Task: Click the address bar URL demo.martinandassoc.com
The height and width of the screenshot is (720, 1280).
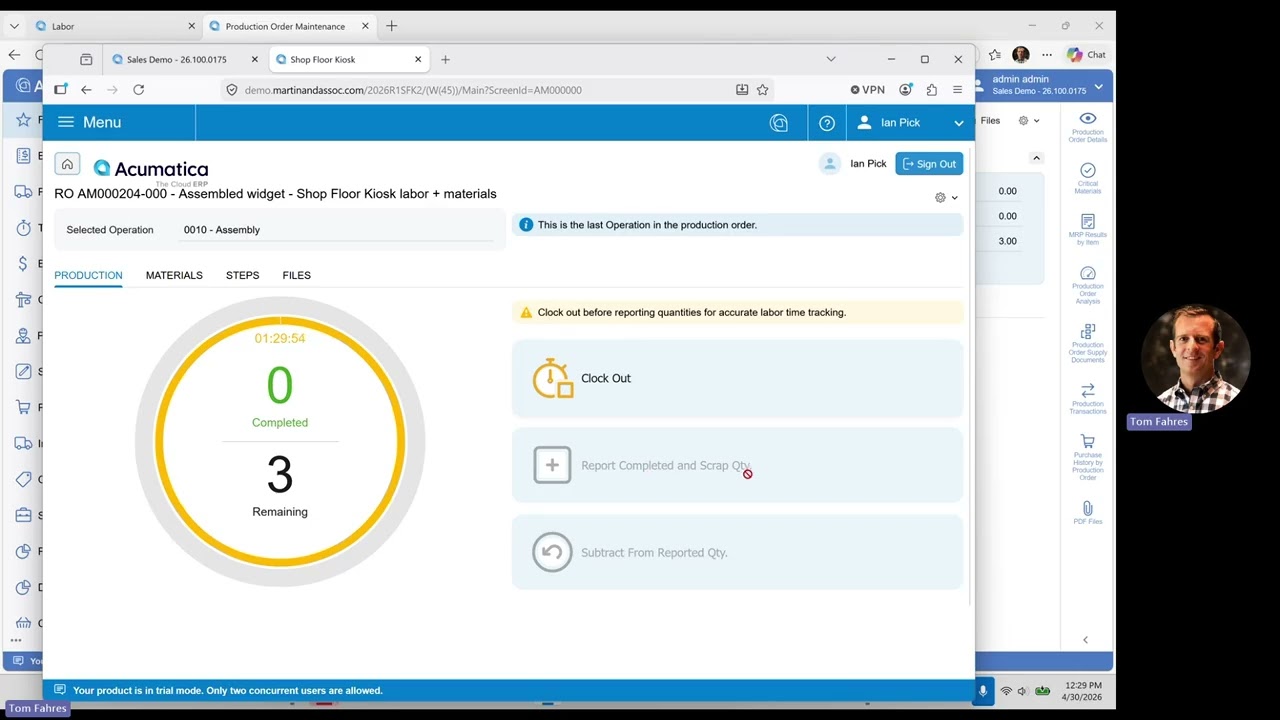Action: [x=413, y=90]
